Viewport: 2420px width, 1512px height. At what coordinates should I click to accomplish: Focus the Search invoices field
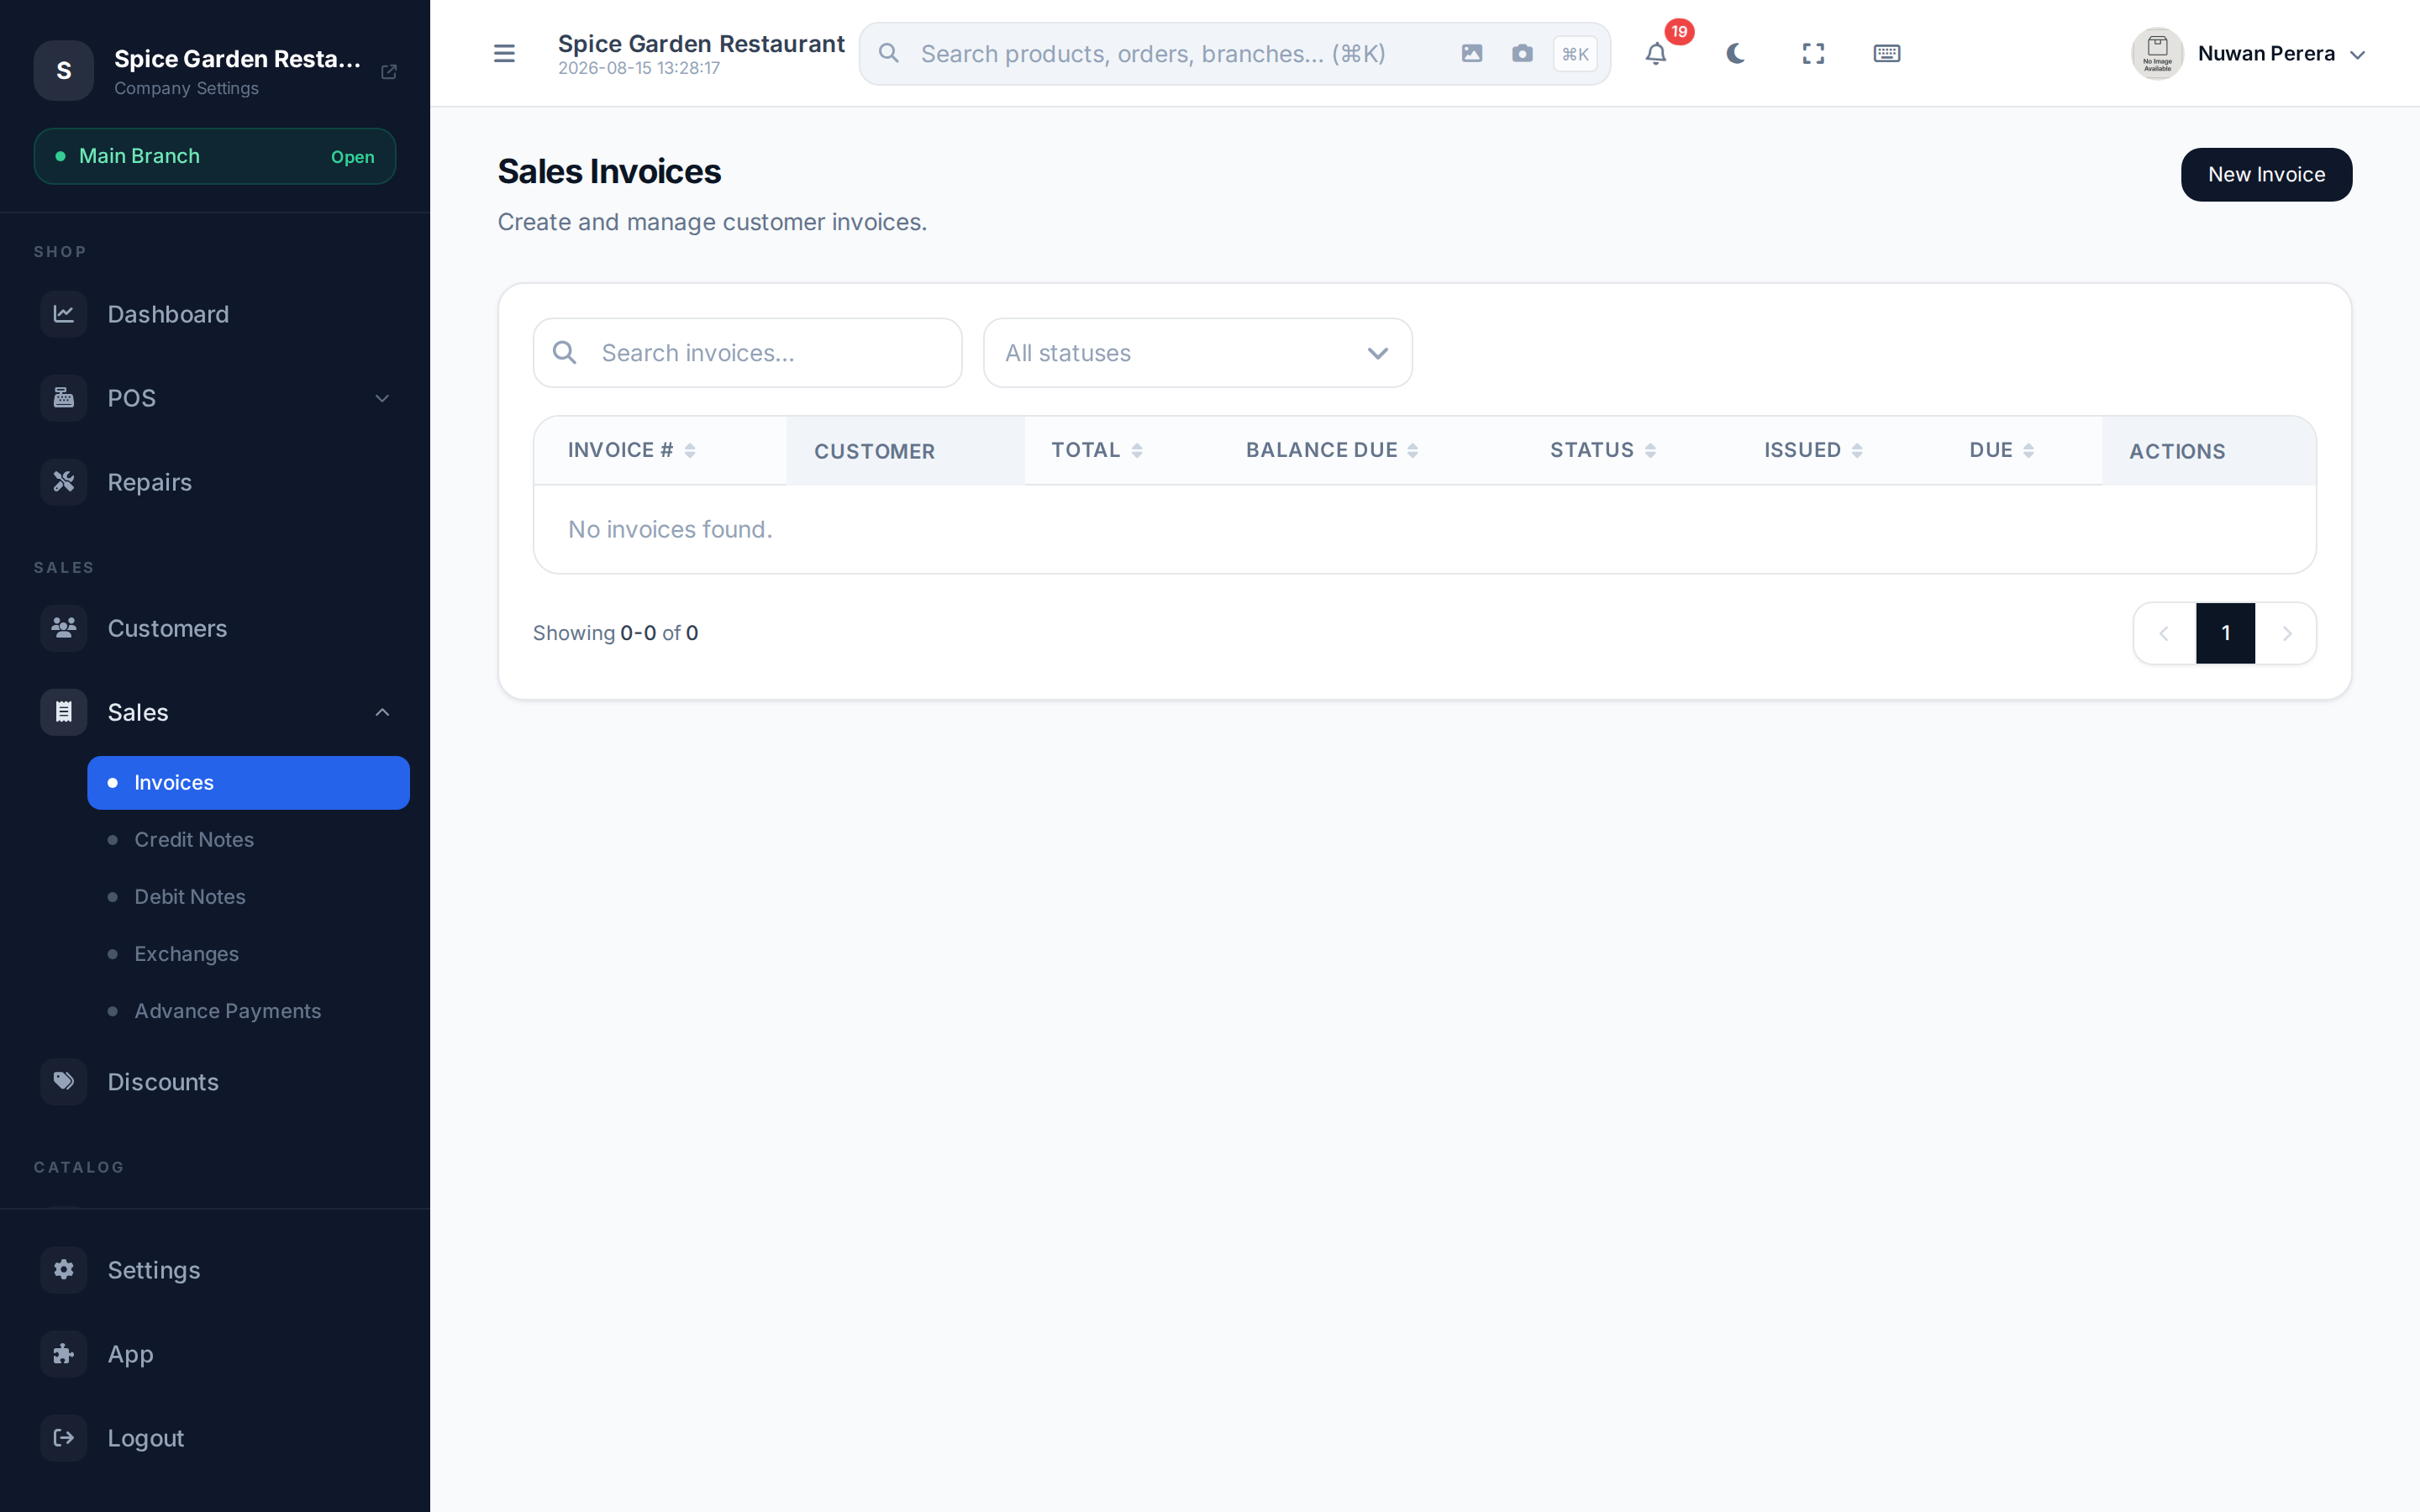747,353
